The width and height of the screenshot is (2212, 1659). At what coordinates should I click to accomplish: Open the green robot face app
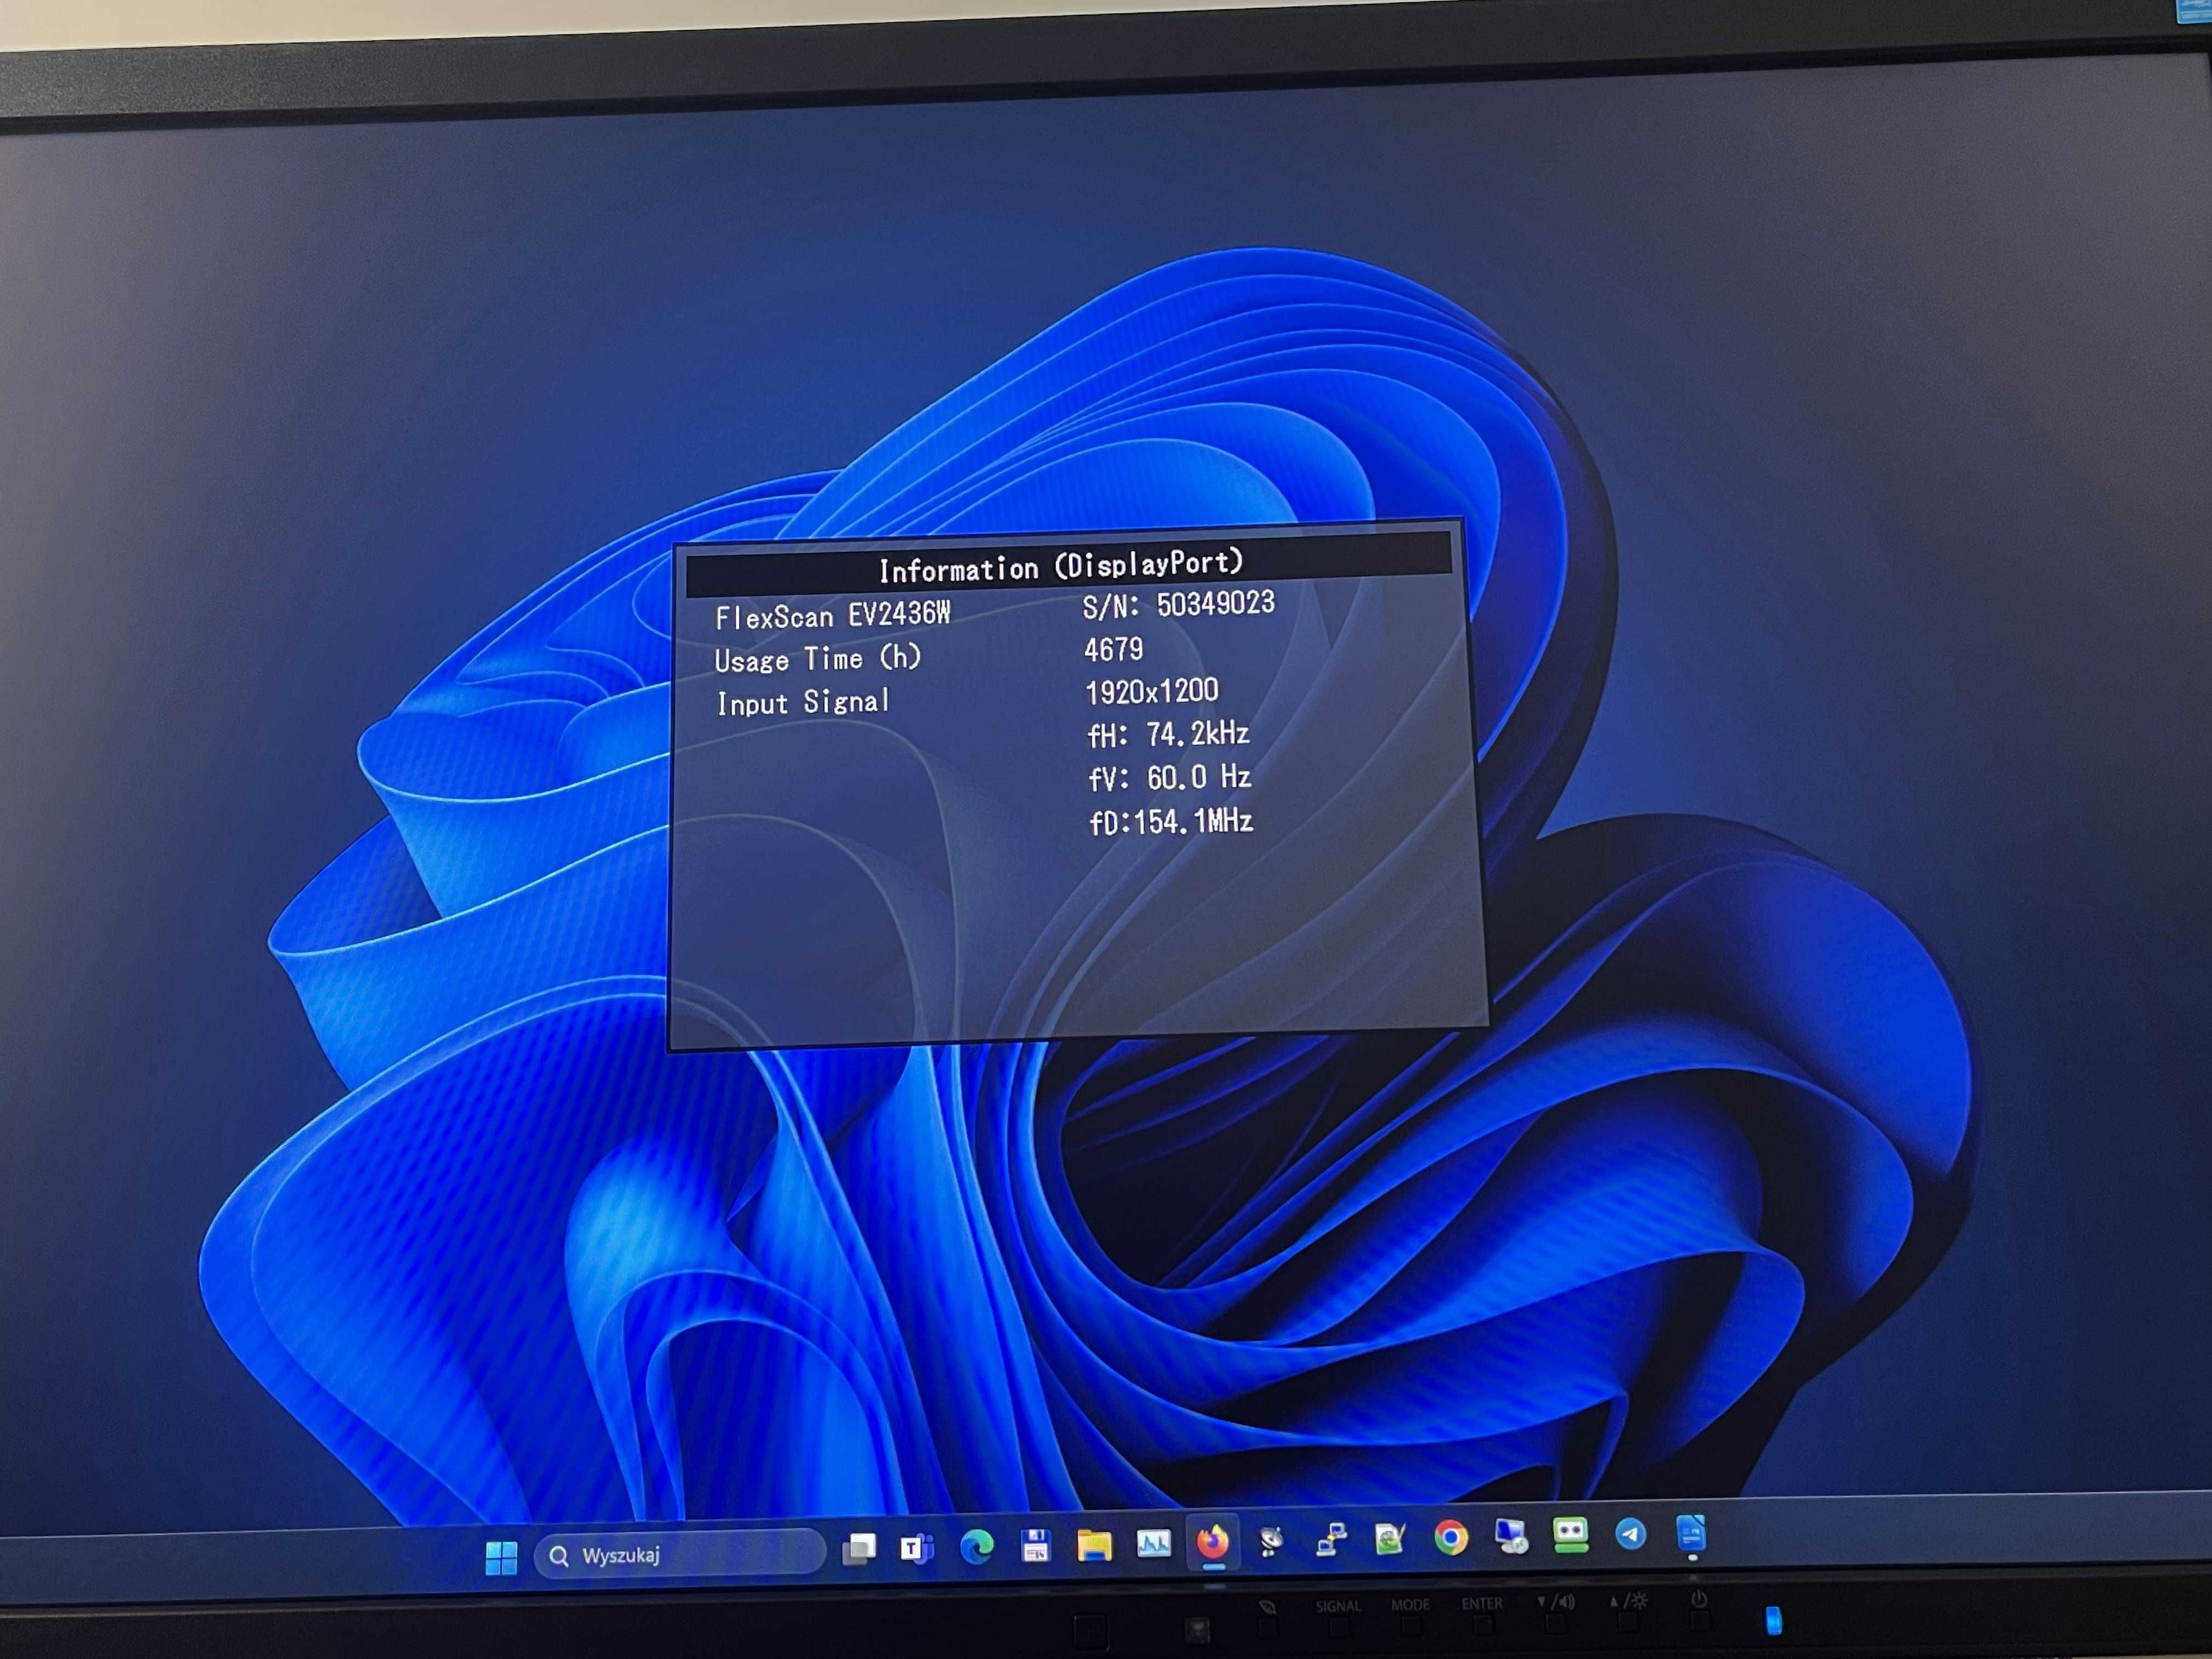coord(1570,1535)
